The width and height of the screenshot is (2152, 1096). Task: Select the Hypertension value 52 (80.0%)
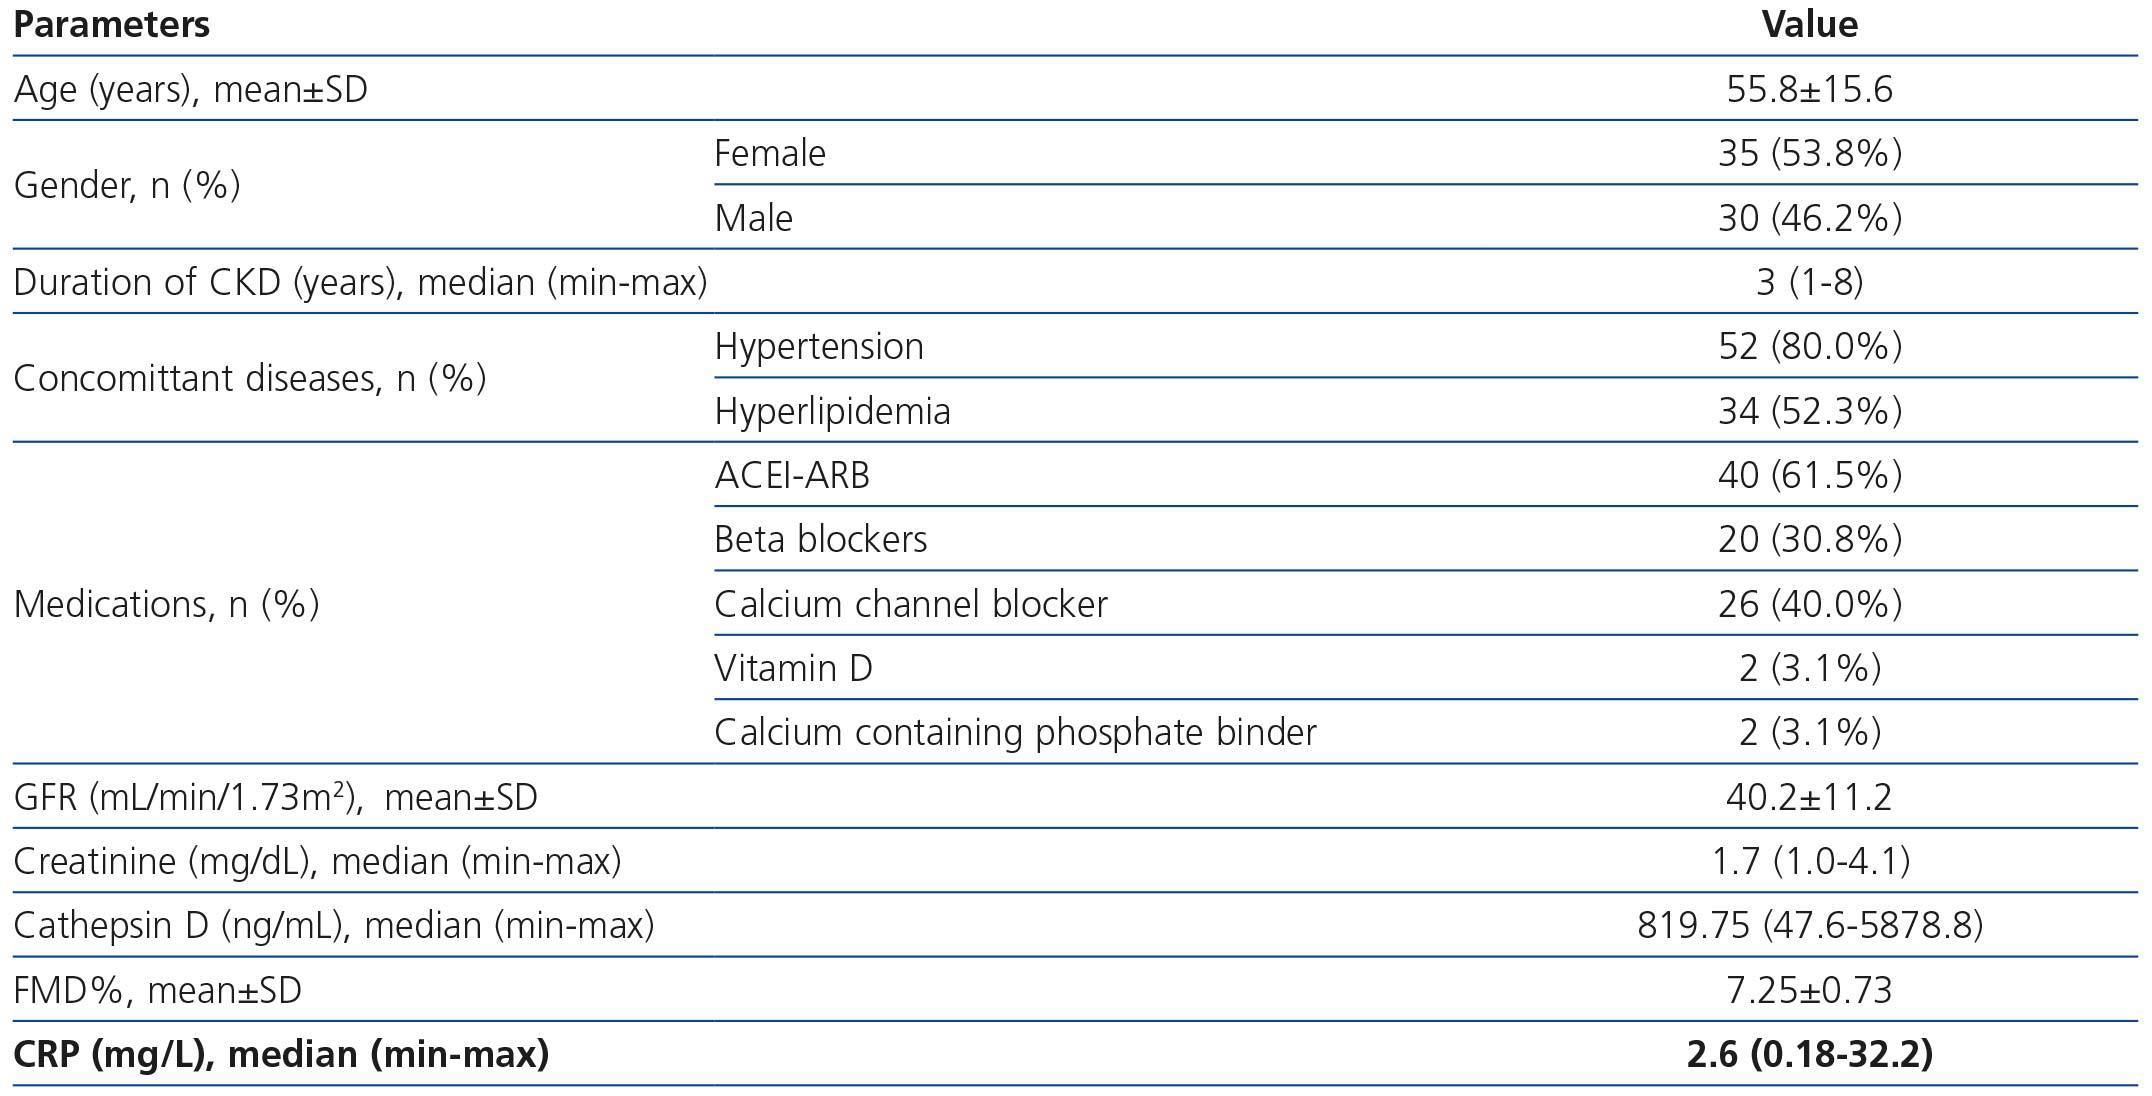[1809, 347]
